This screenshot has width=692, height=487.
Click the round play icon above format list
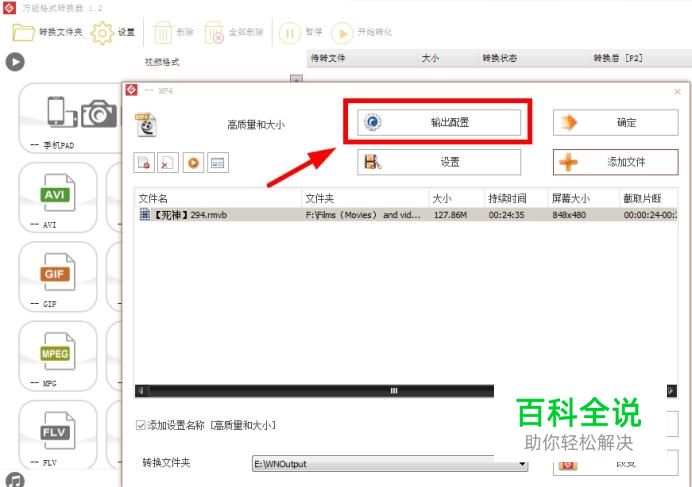[15, 62]
